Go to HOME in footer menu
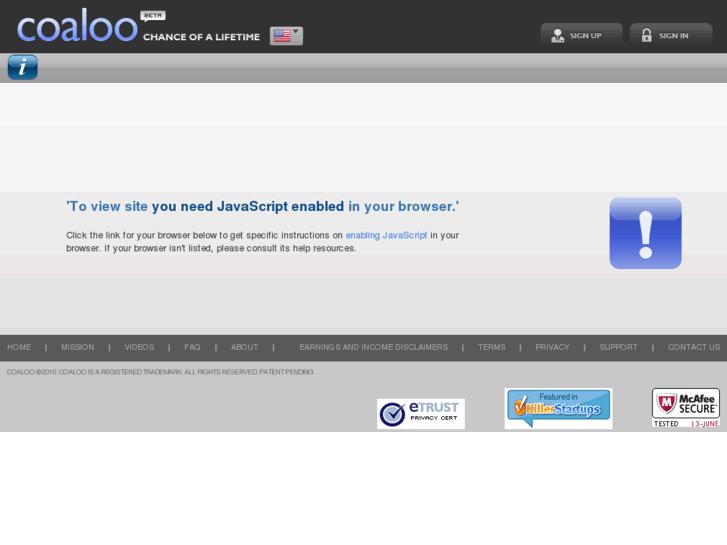 click(19, 347)
